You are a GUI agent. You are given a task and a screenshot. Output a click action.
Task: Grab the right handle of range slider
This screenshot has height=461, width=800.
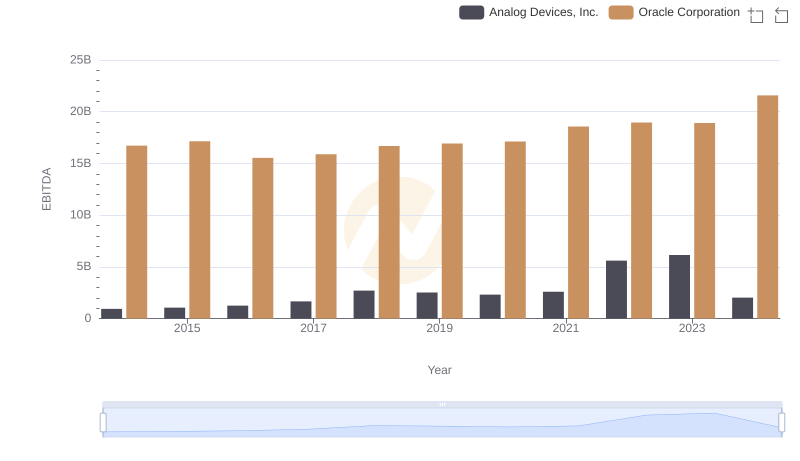(x=782, y=423)
